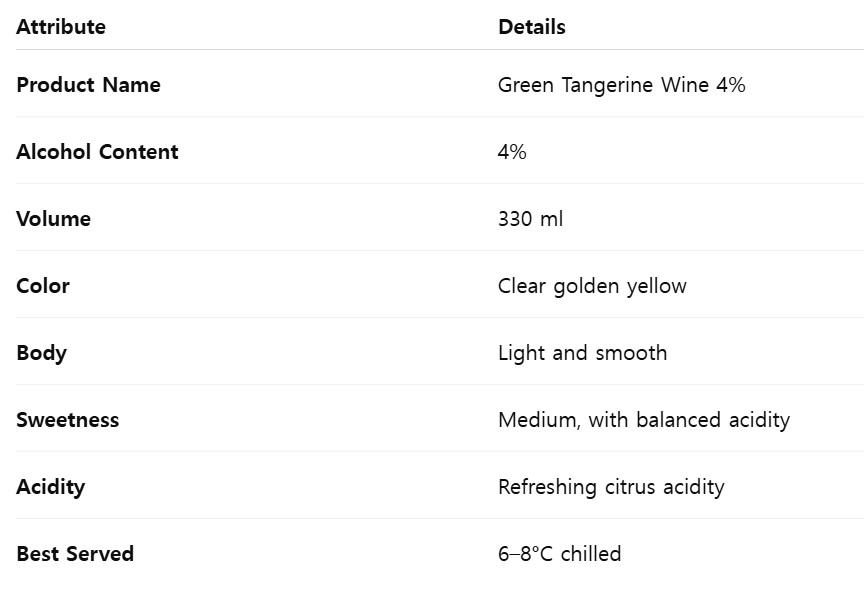
Task: Click the Attribute column header
Action: (61, 27)
